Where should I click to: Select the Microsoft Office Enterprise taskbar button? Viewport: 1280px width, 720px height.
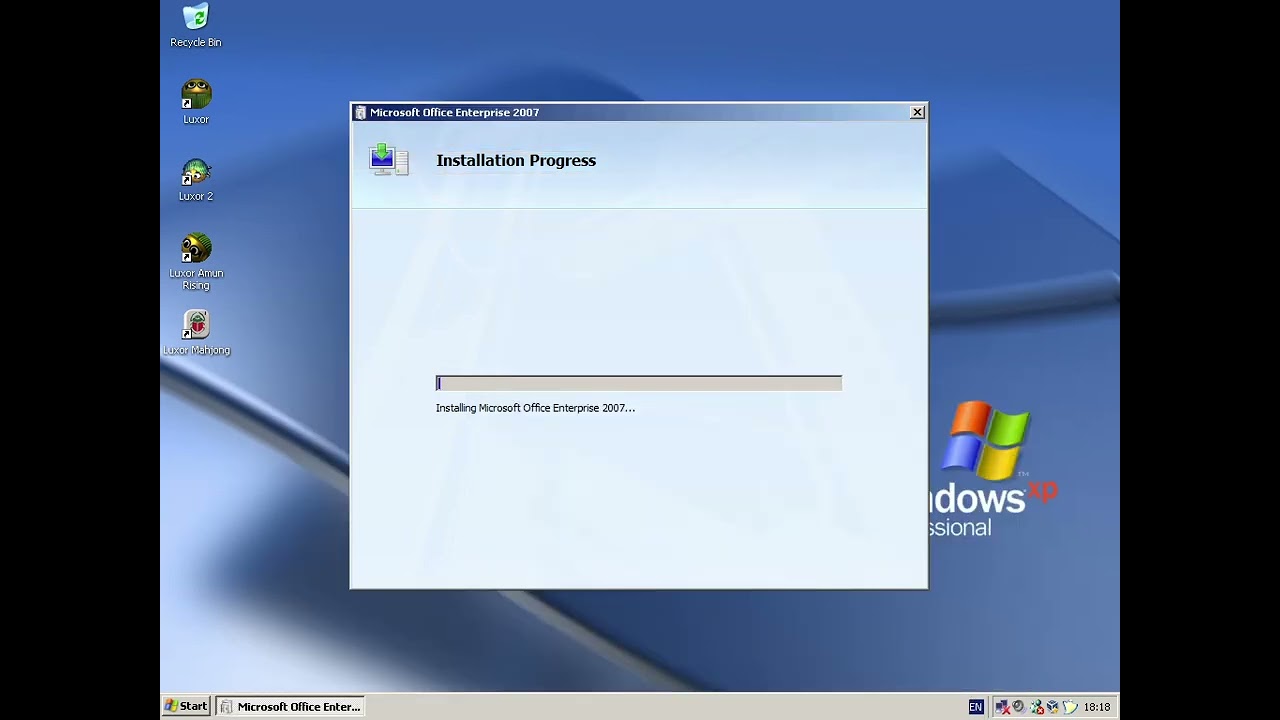(290, 706)
